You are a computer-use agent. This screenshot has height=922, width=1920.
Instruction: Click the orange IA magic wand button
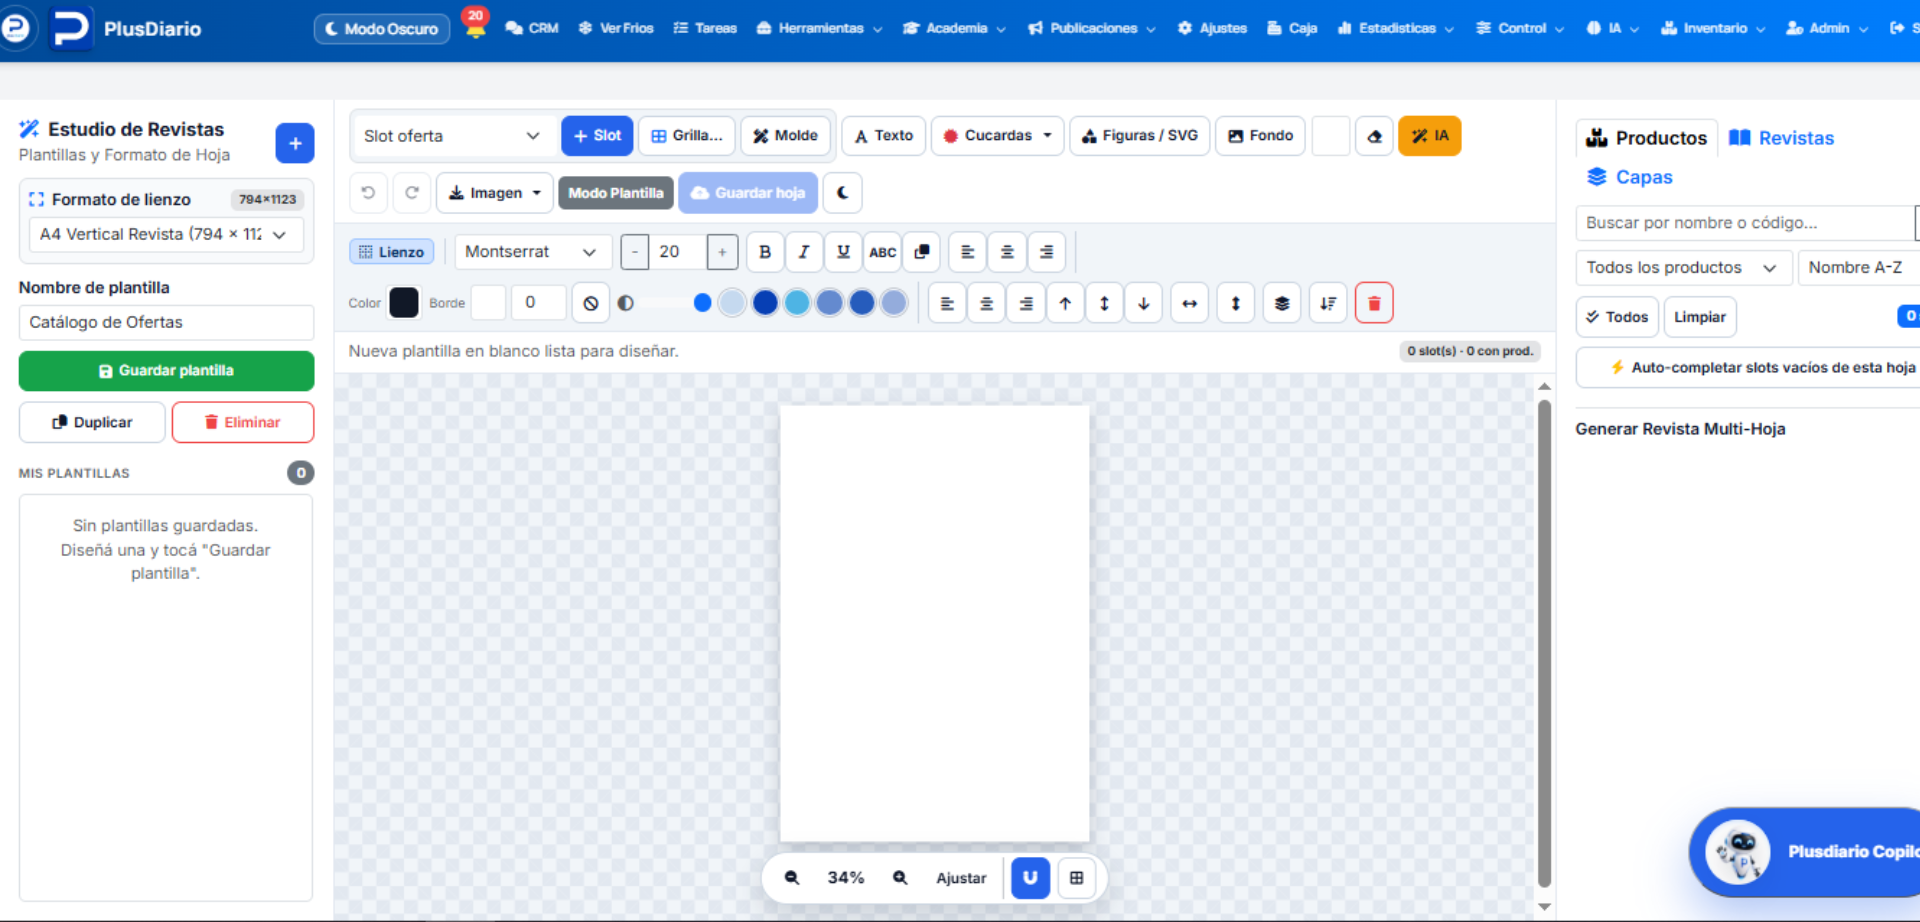coord(1430,136)
